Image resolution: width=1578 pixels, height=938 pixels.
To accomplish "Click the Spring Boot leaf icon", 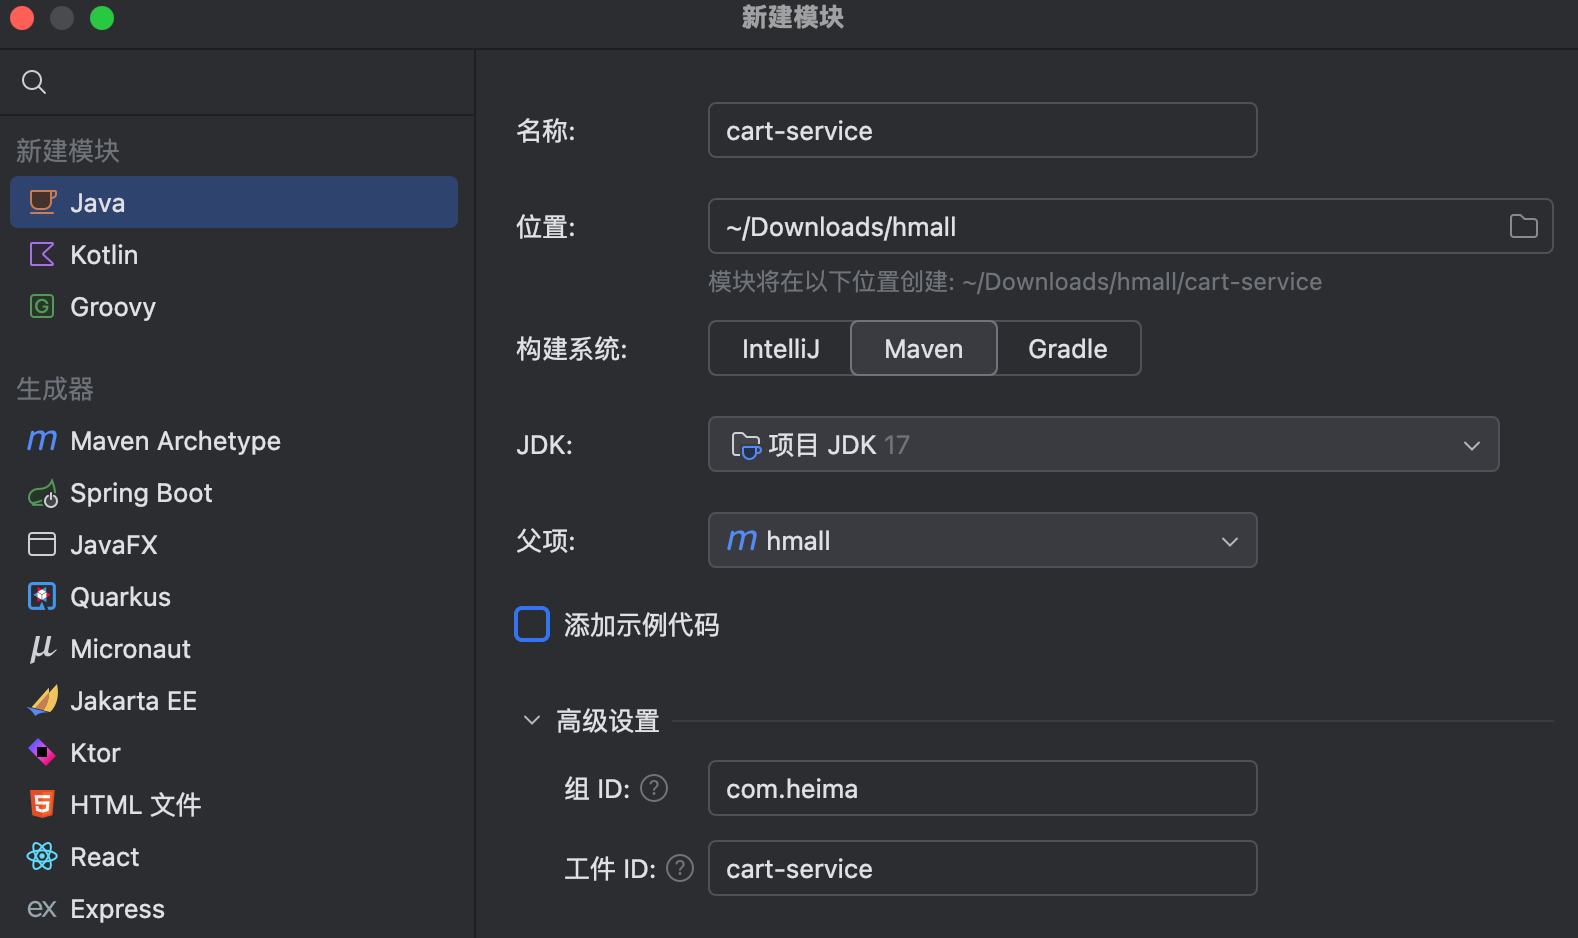I will pyautogui.click(x=42, y=493).
